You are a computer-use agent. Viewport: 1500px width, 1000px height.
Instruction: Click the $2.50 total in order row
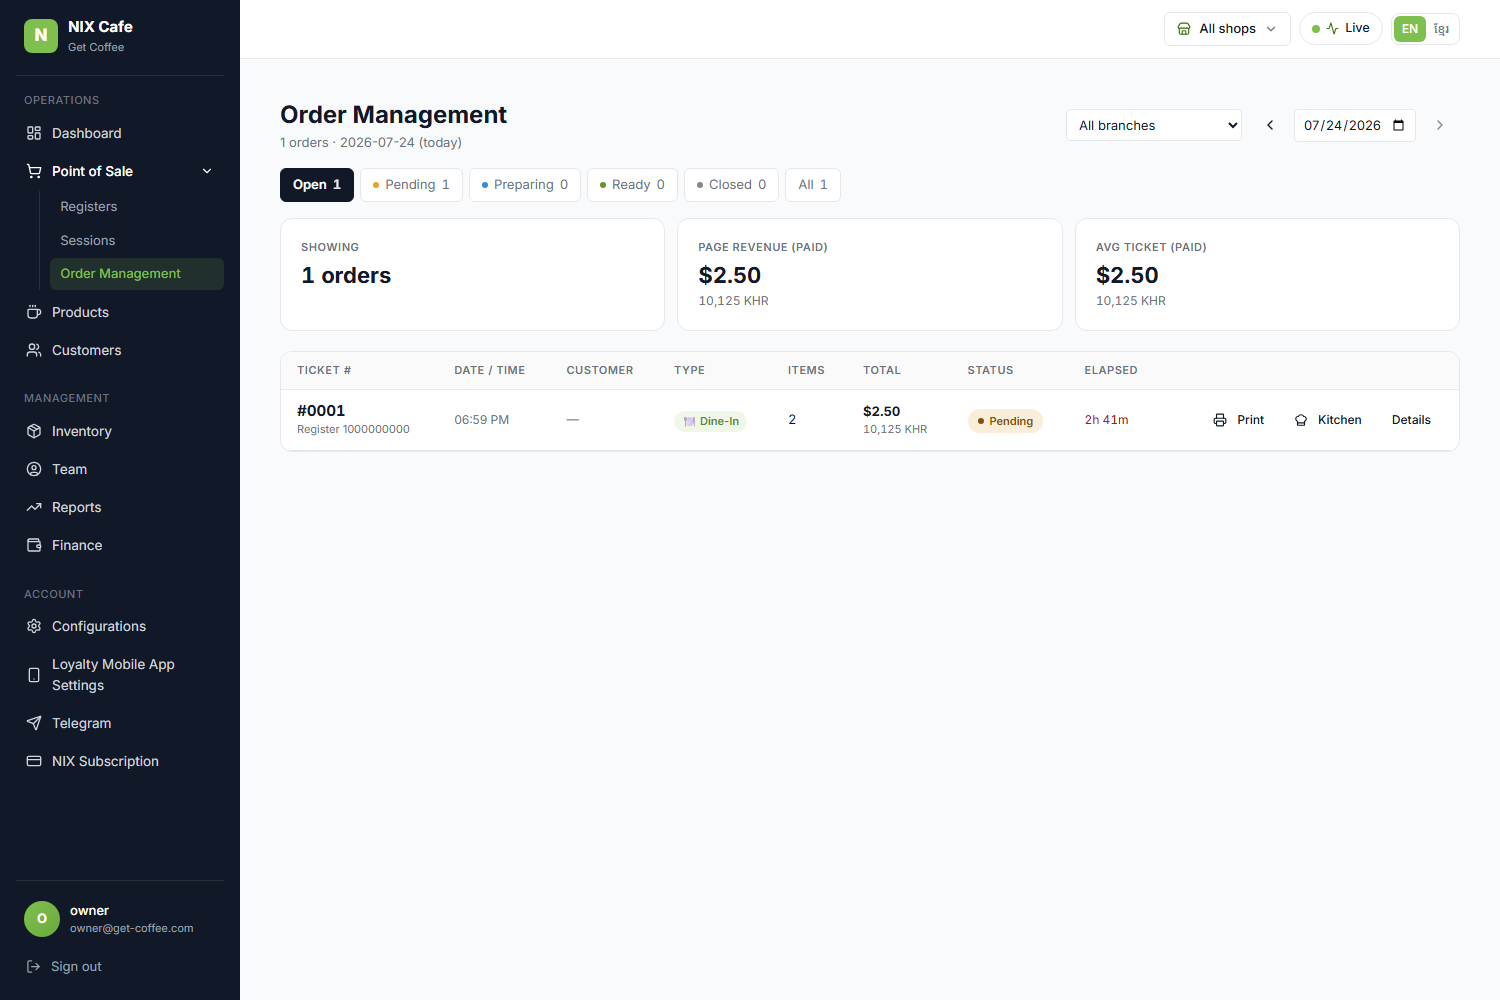pyautogui.click(x=882, y=411)
